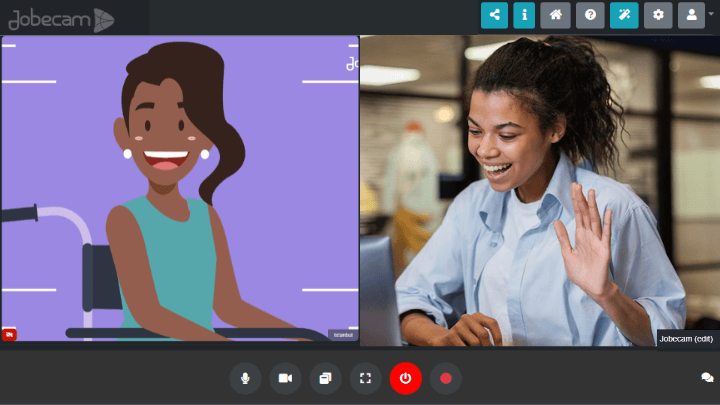Click the share icon in top toolbar

point(494,15)
